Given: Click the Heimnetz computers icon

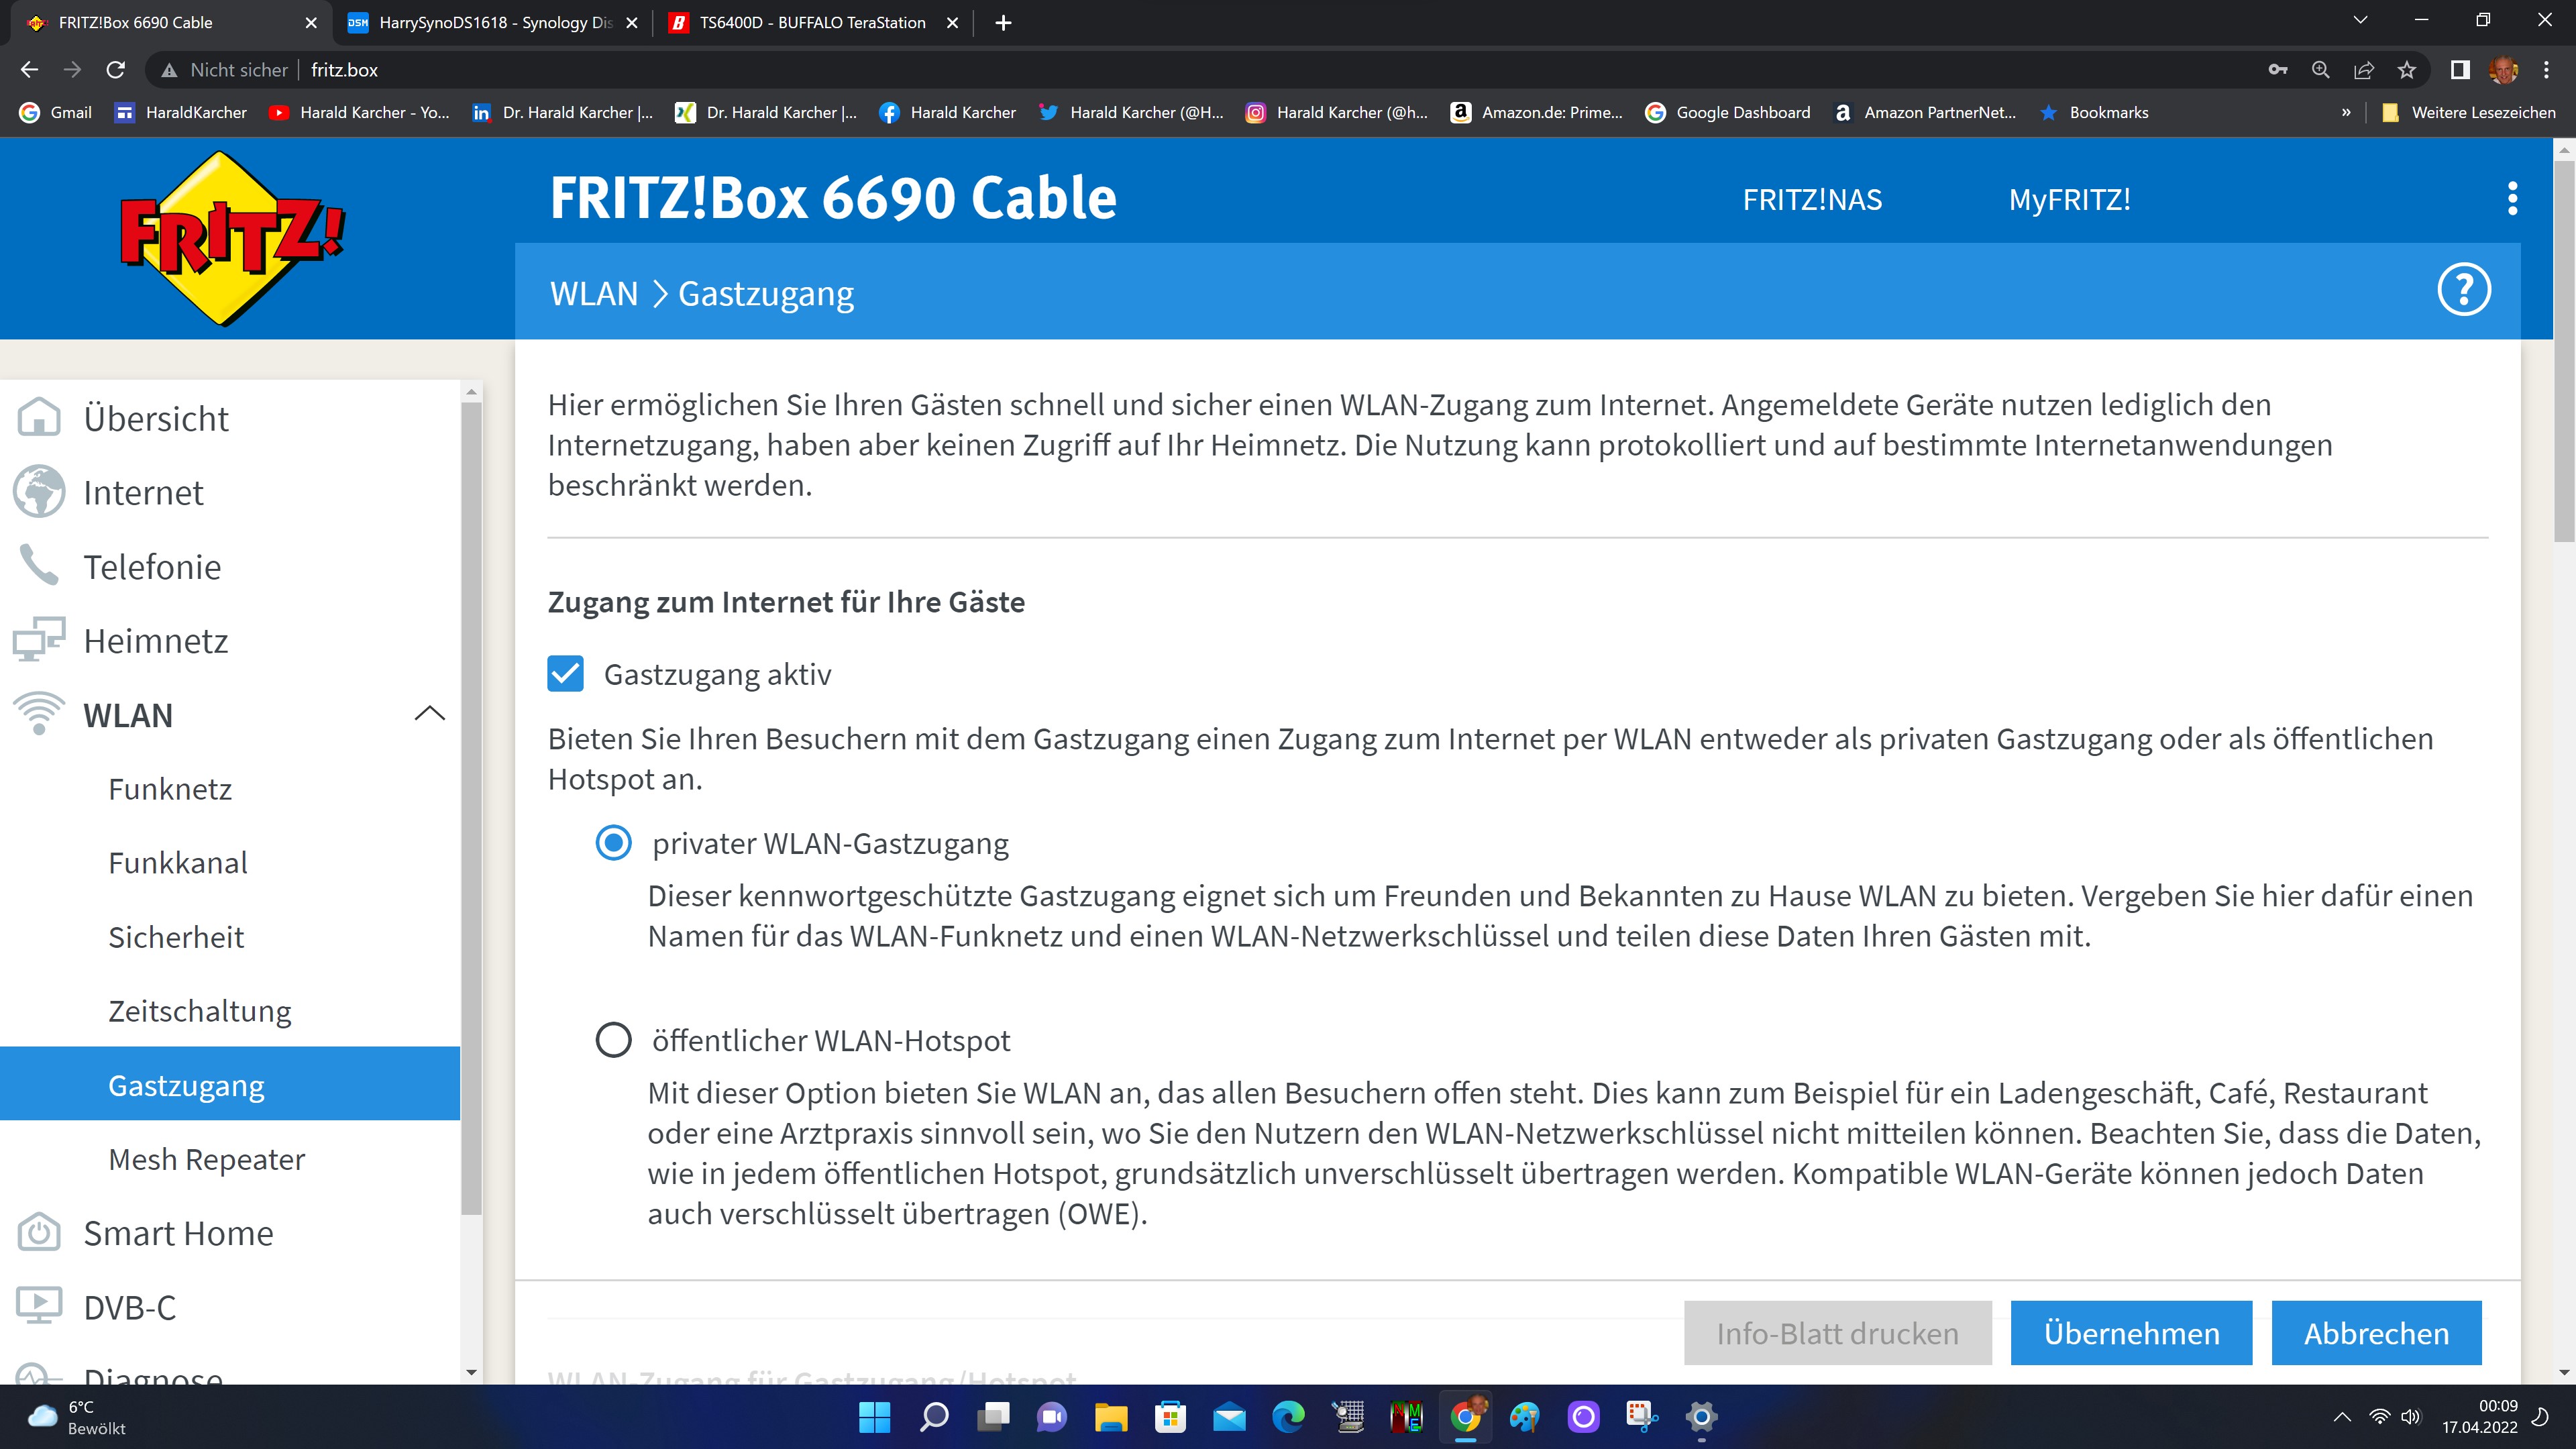Looking at the screenshot, I should (39, 640).
